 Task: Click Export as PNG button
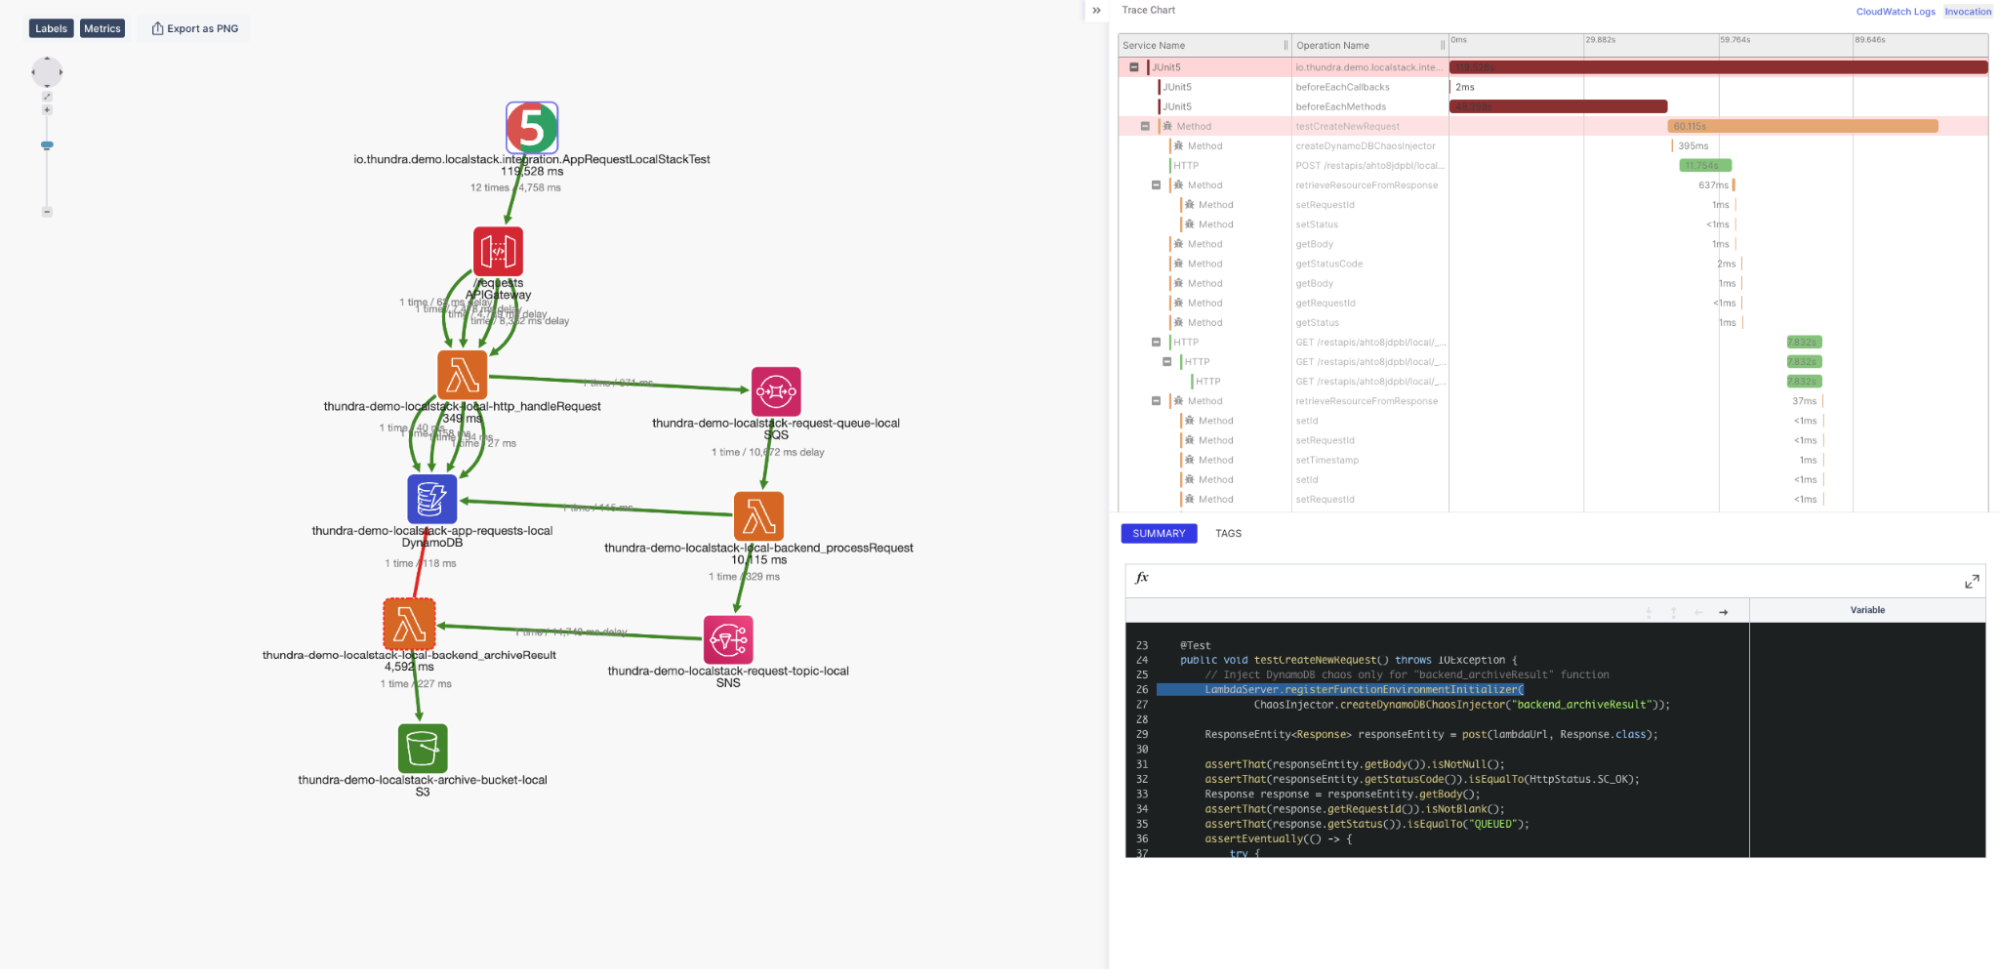pyautogui.click(x=195, y=28)
